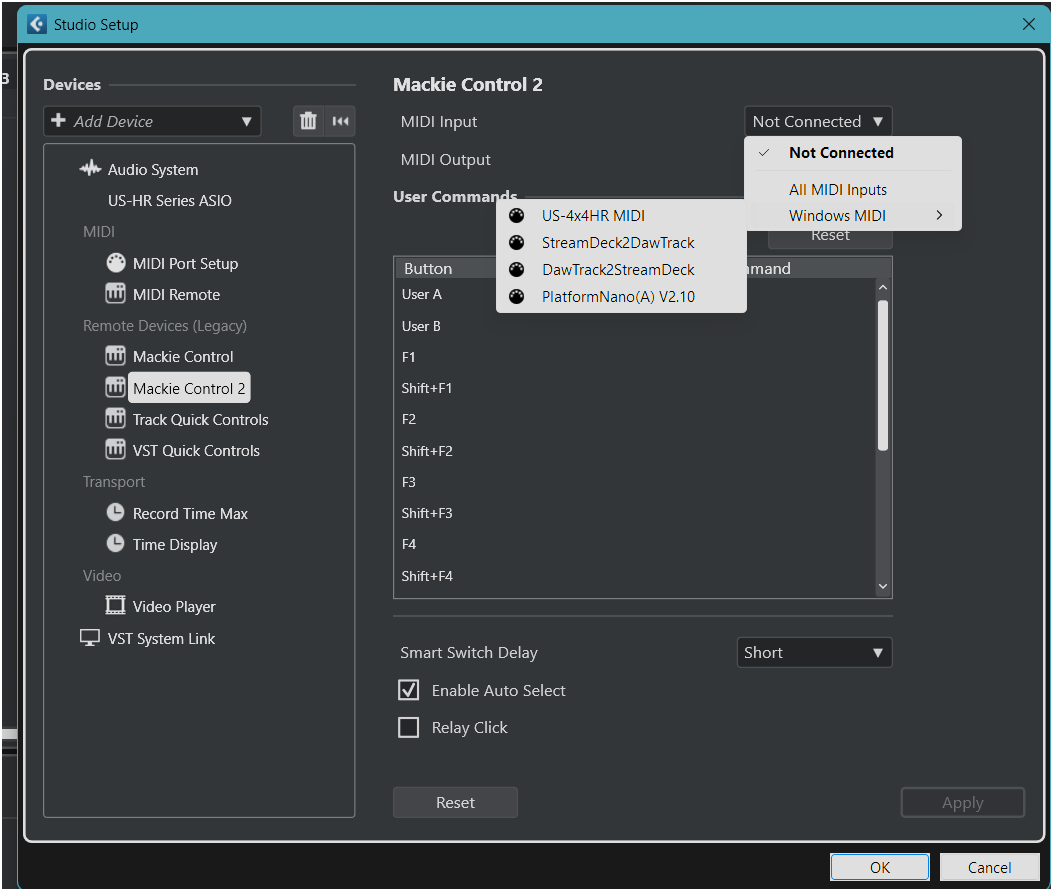Image resolution: width=1053 pixels, height=891 pixels.
Task: Click the VST System Link monitor icon
Action: (90, 638)
